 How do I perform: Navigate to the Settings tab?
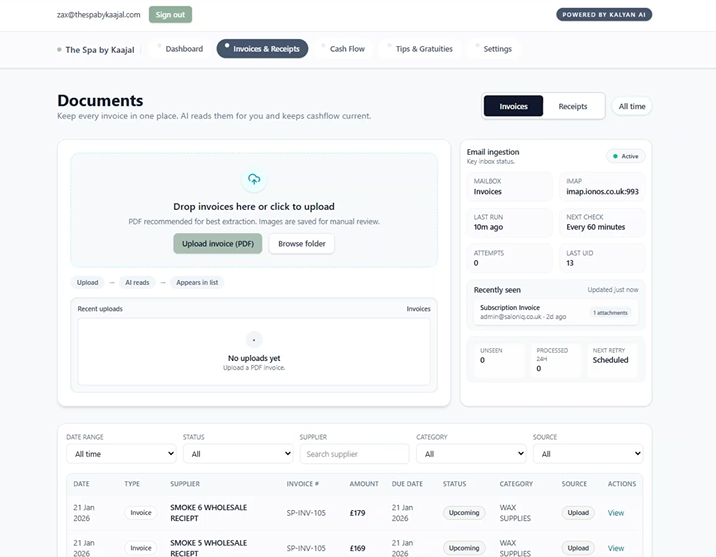[x=497, y=49]
